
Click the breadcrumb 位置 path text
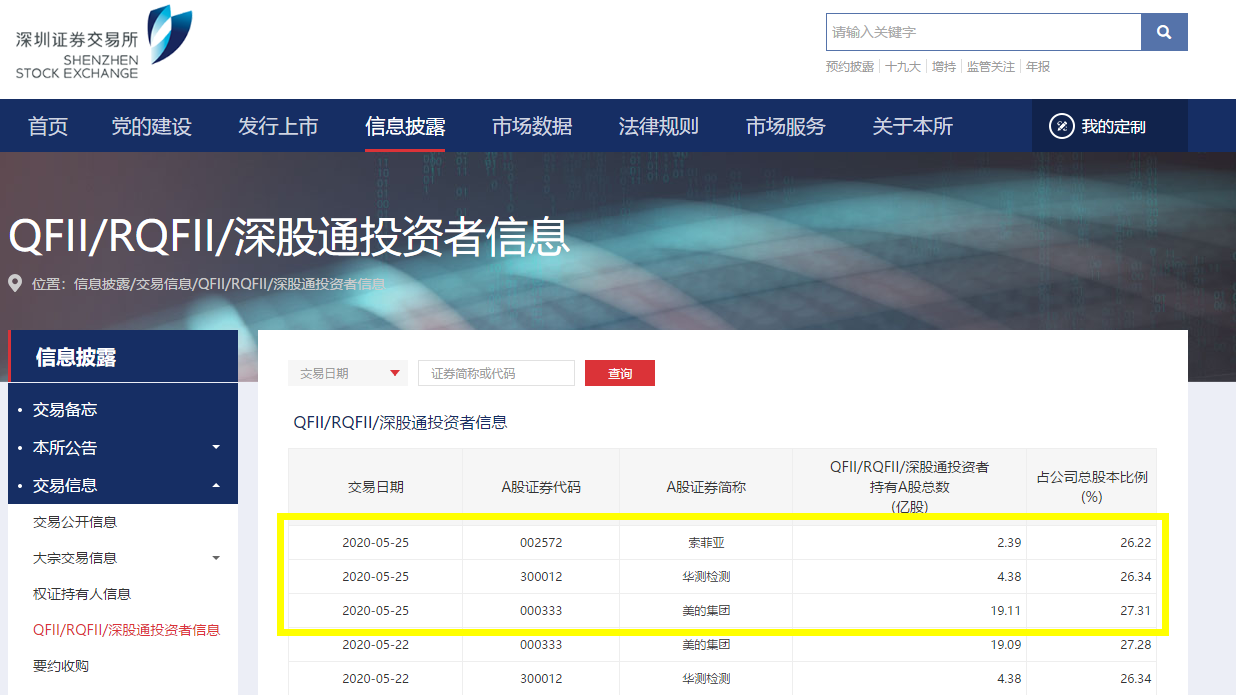(x=208, y=284)
